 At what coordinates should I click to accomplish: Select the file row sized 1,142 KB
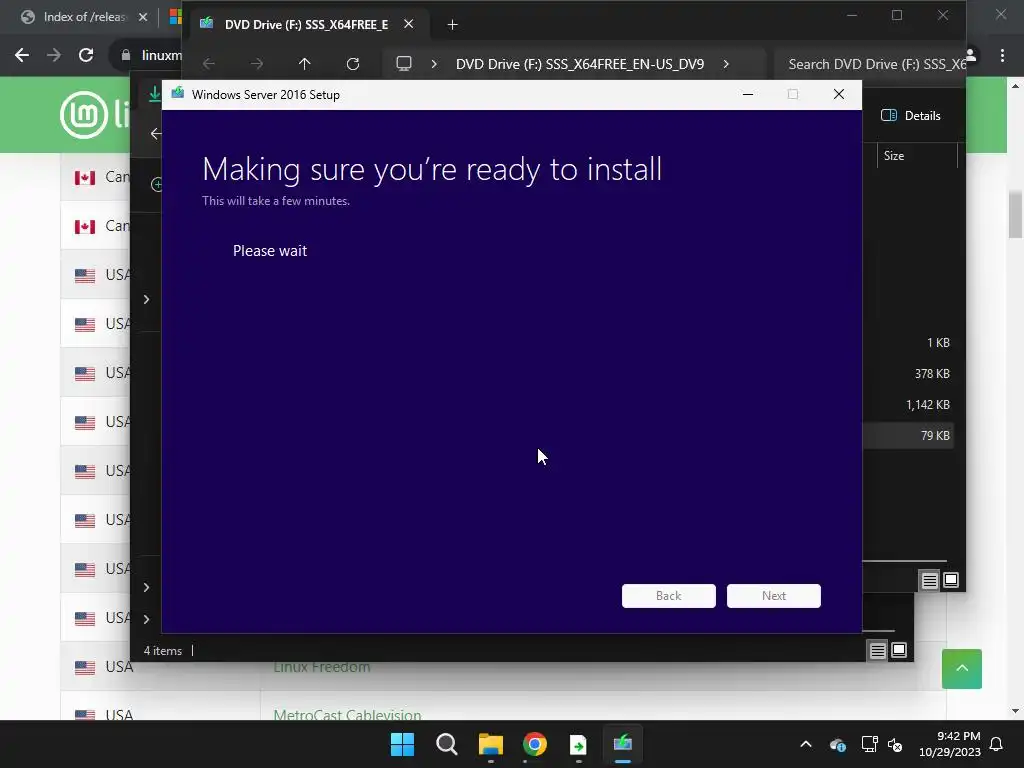coord(908,405)
